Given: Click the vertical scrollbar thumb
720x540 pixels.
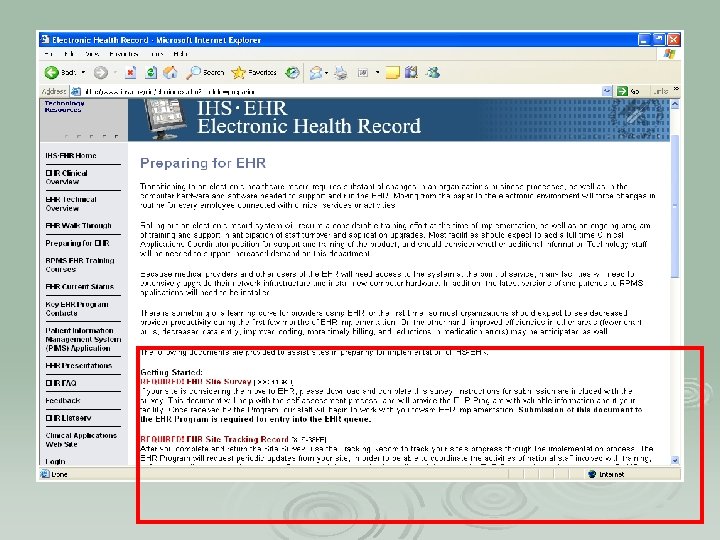Looking at the screenshot, I should coord(675,206).
